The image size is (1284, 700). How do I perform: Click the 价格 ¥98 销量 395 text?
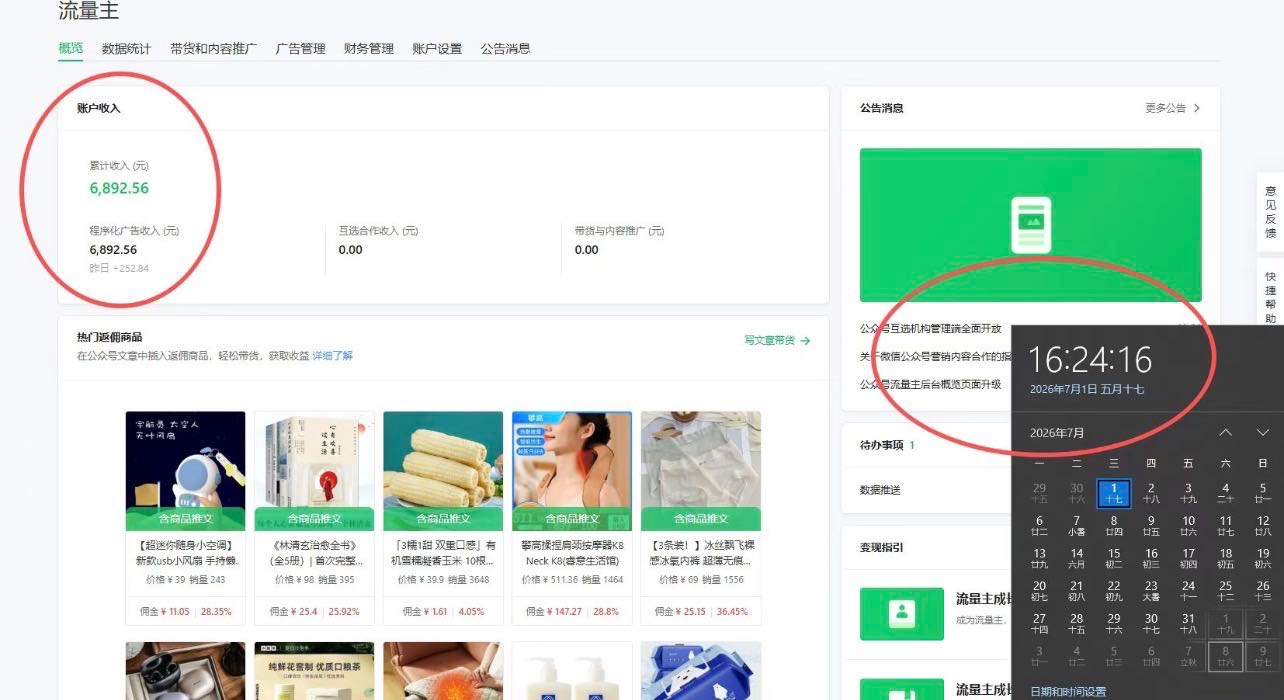pos(314,580)
